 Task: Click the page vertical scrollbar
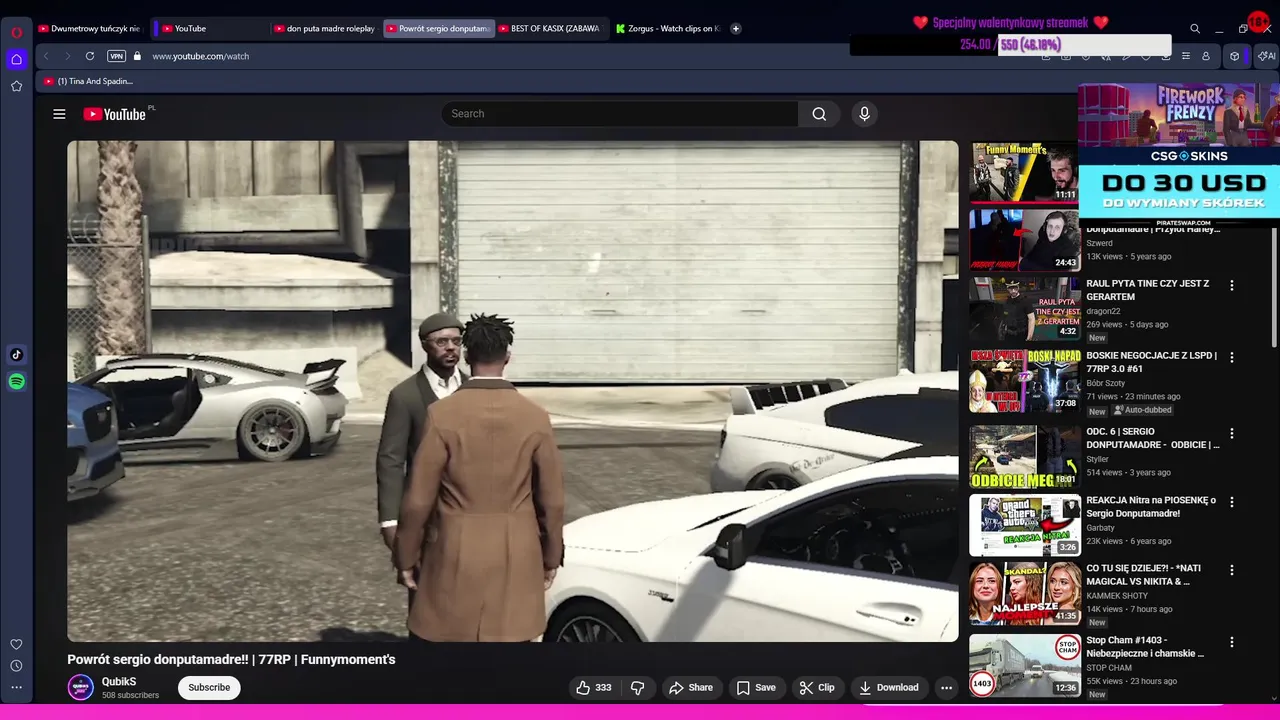point(1274,285)
